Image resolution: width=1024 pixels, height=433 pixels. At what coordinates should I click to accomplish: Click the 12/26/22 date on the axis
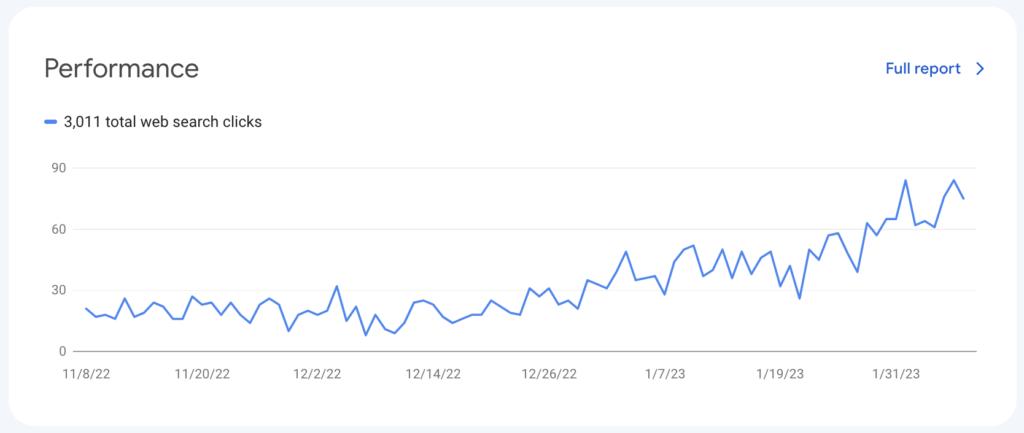pyautogui.click(x=549, y=374)
